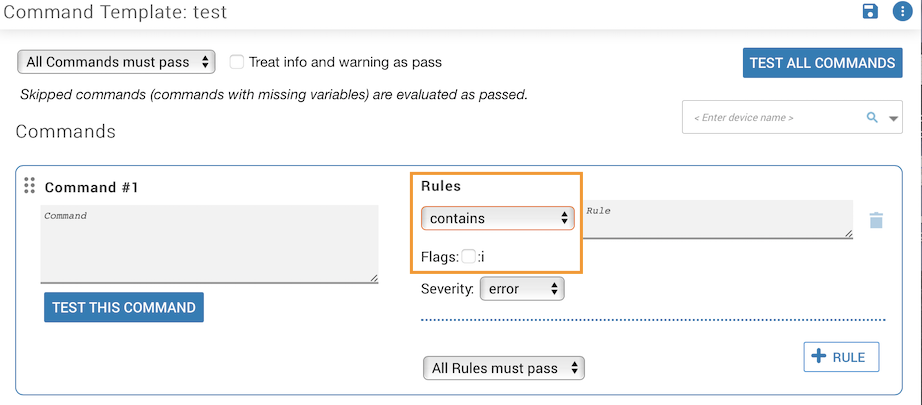Click the Command box resize handle
This screenshot has height=405, width=922.
tap(373, 277)
